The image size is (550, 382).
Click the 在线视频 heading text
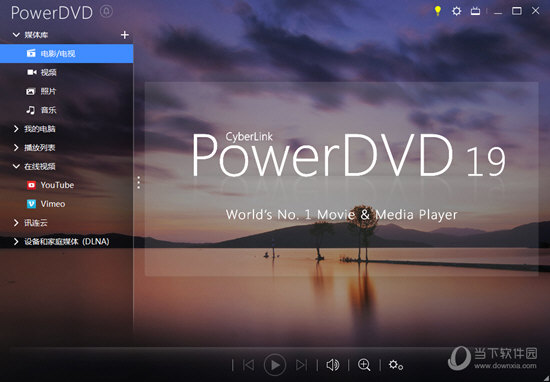click(x=40, y=166)
